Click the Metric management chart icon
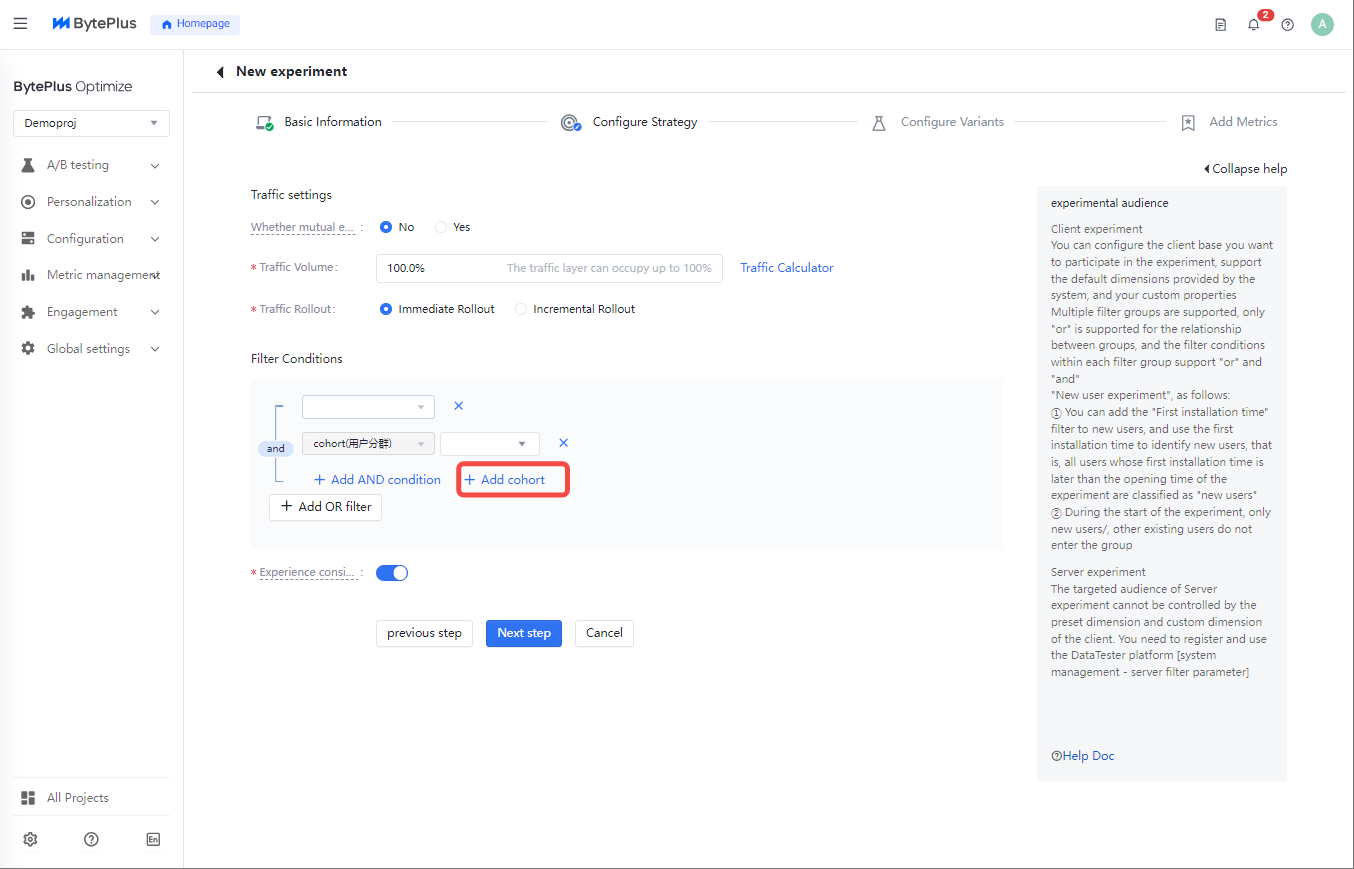The image size is (1354, 869). coord(28,275)
